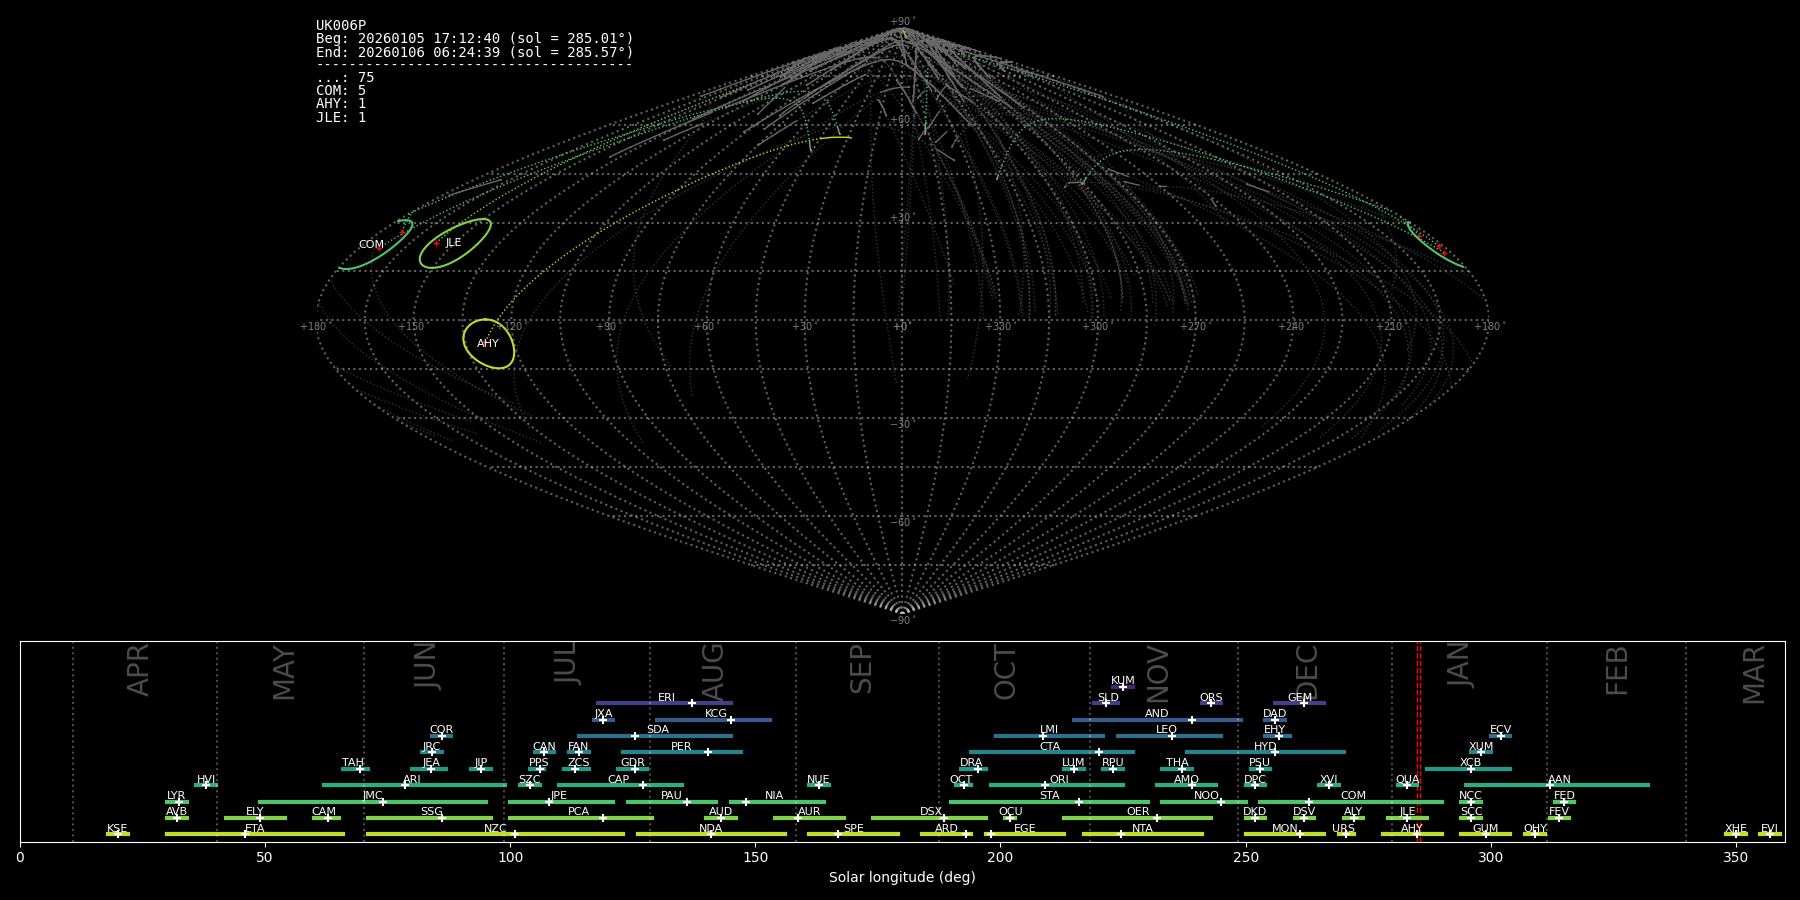The height and width of the screenshot is (900, 1800).
Task: Select the ORI shower bar label
Action: [x=1059, y=780]
